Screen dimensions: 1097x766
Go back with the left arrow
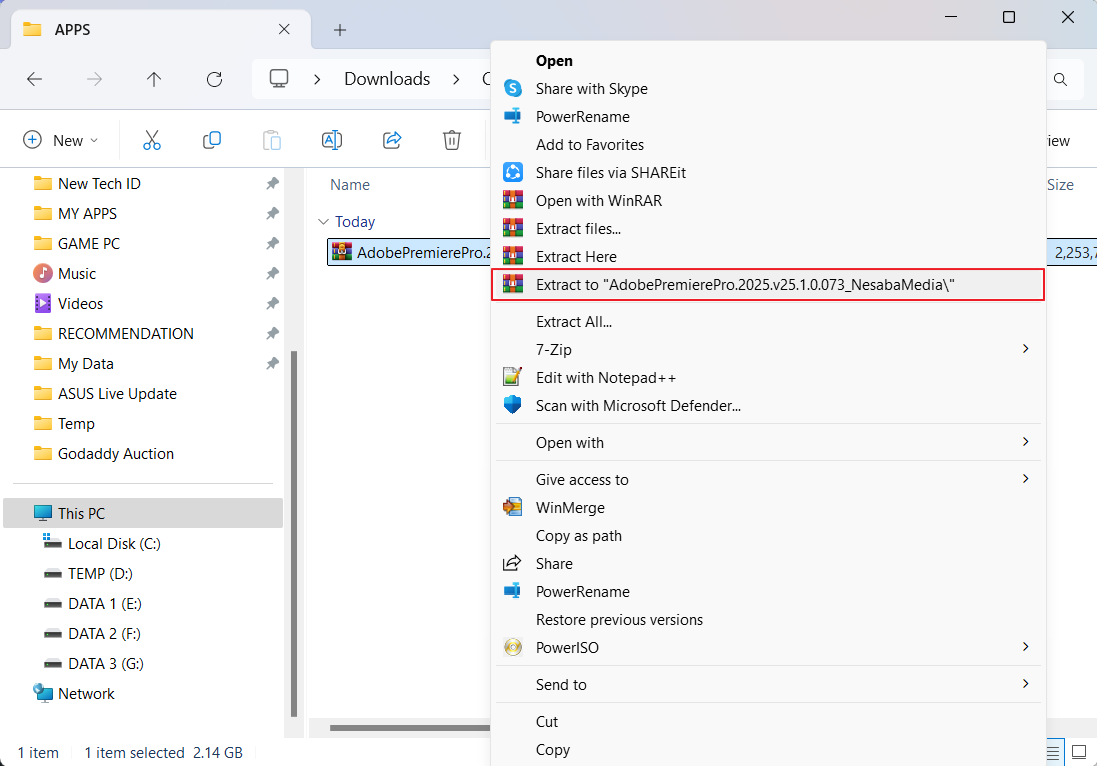[x=34, y=79]
